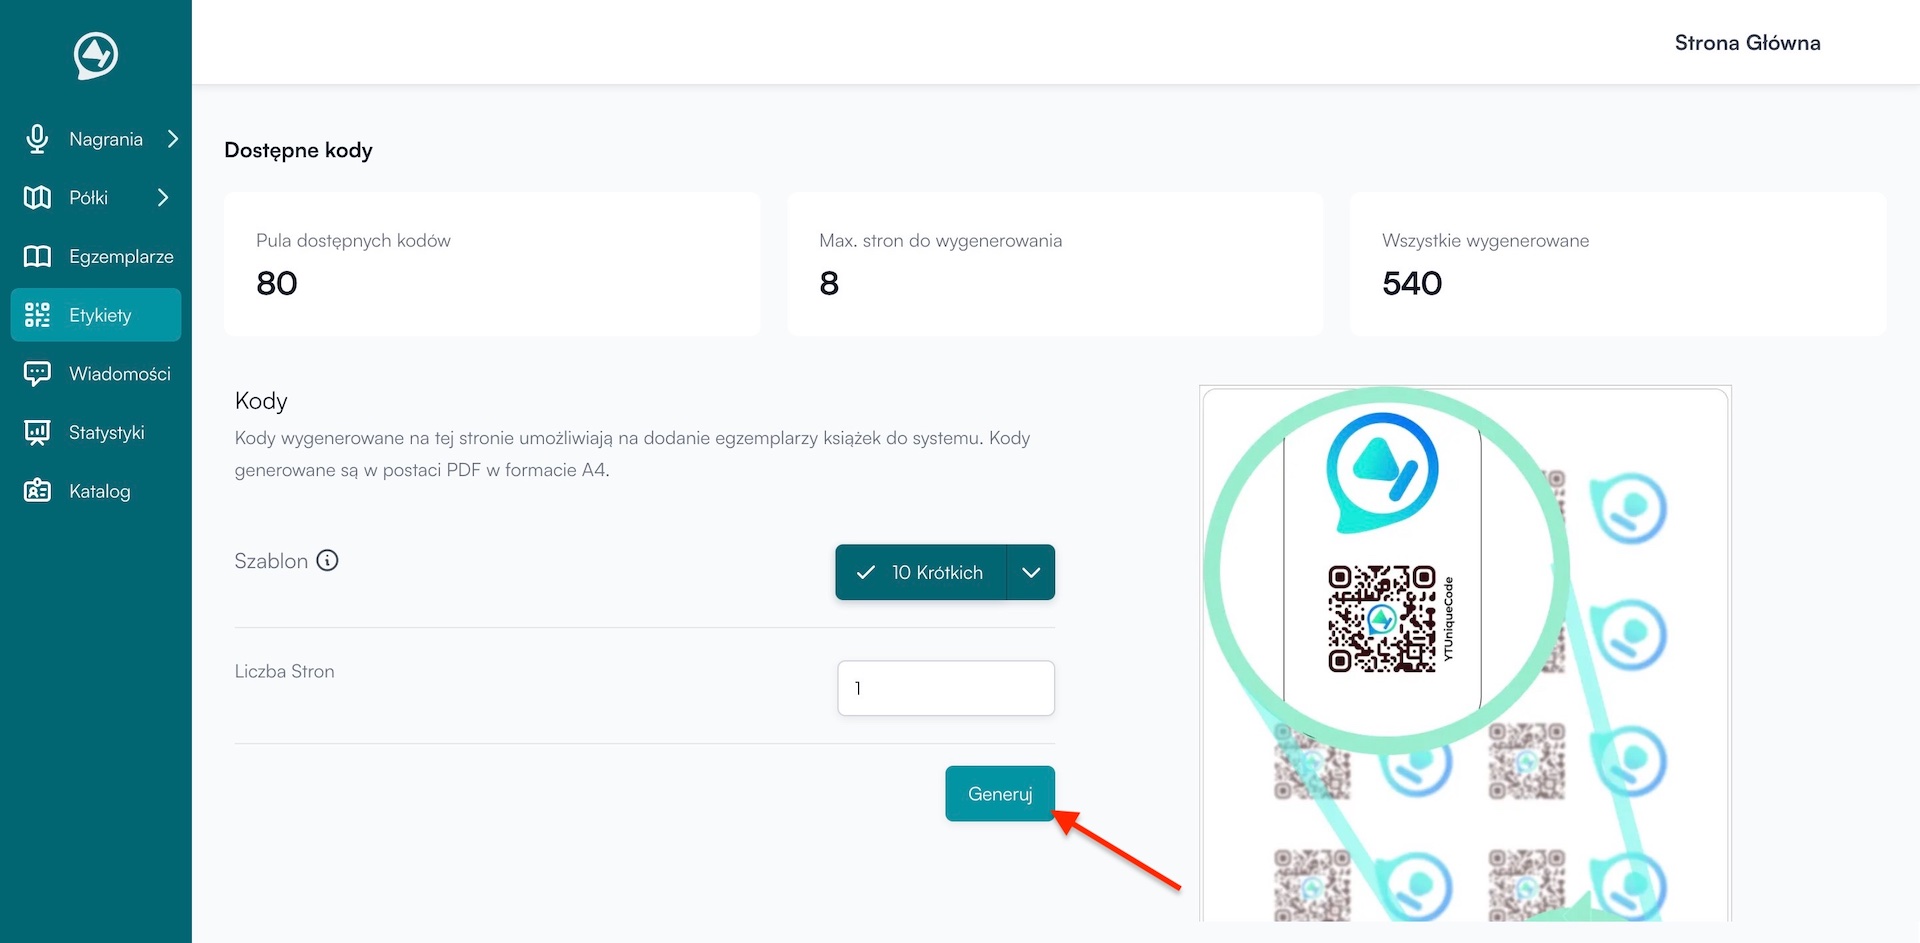Click the Katalog ID card icon
The height and width of the screenshot is (943, 1920).
click(x=37, y=491)
